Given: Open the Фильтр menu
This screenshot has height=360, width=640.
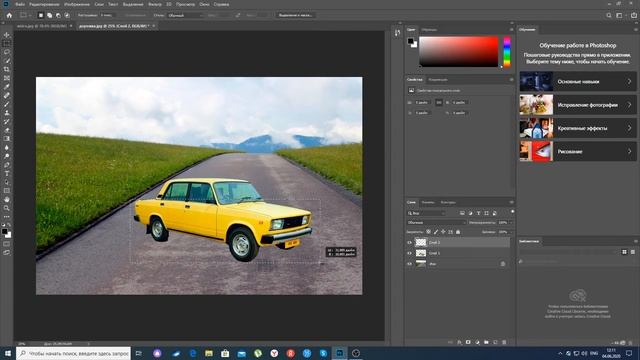Looking at the screenshot, I should [x=155, y=4].
